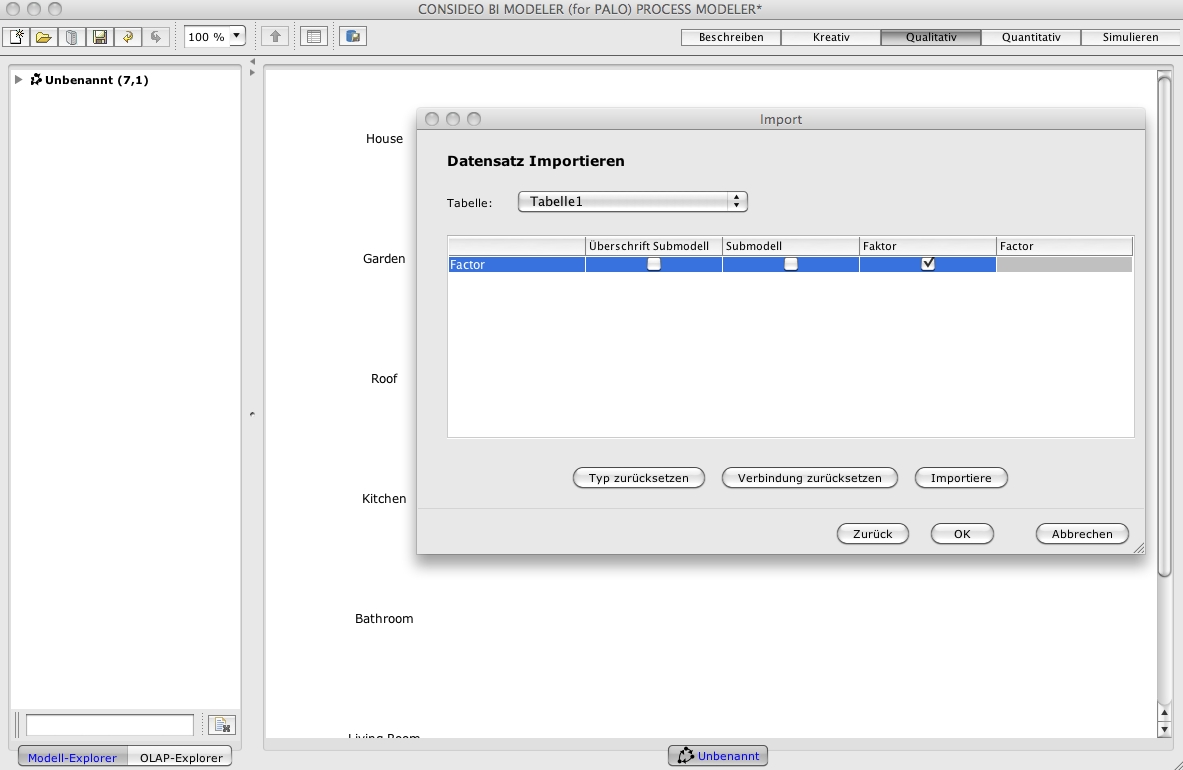Click the table view toolbar icon
1183x770 pixels.
[314, 37]
